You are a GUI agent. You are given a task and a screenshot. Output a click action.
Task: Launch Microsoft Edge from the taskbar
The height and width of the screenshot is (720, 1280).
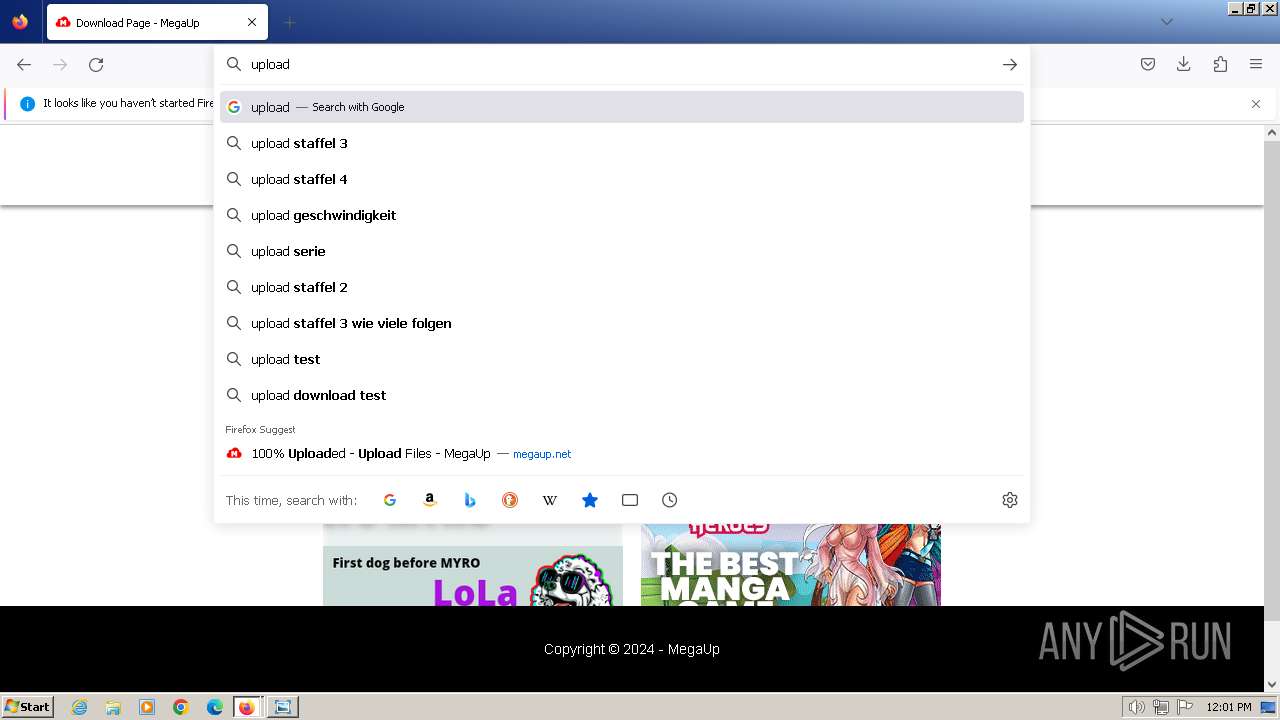215,707
